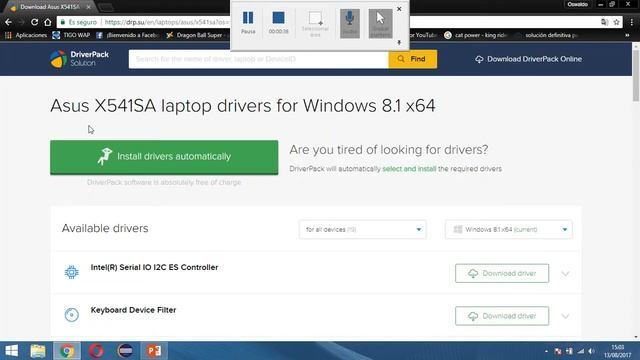Click Download DriverPack Online
The image size is (640, 360).
point(529,59)
